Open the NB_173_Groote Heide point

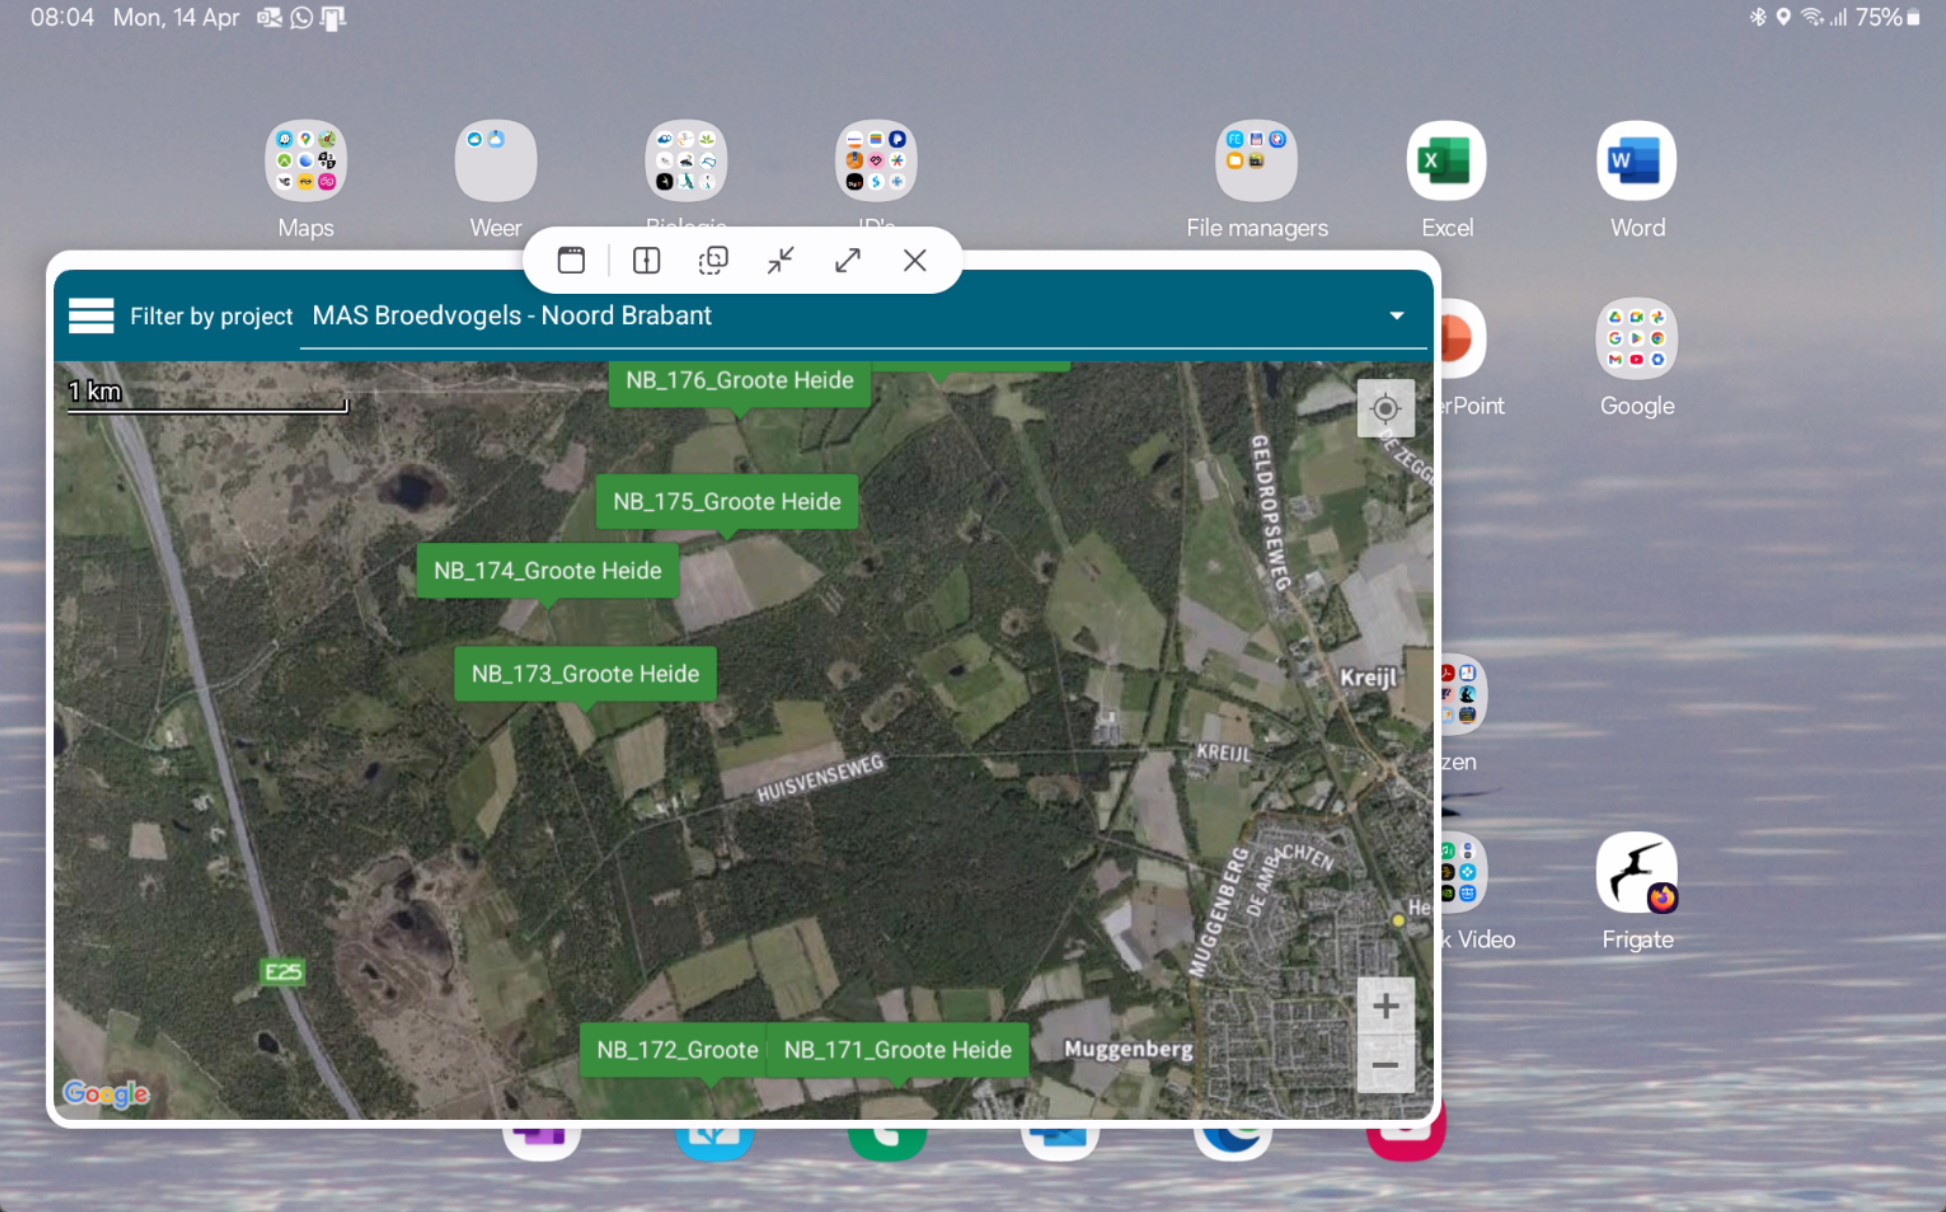click(x=585, y=674)
